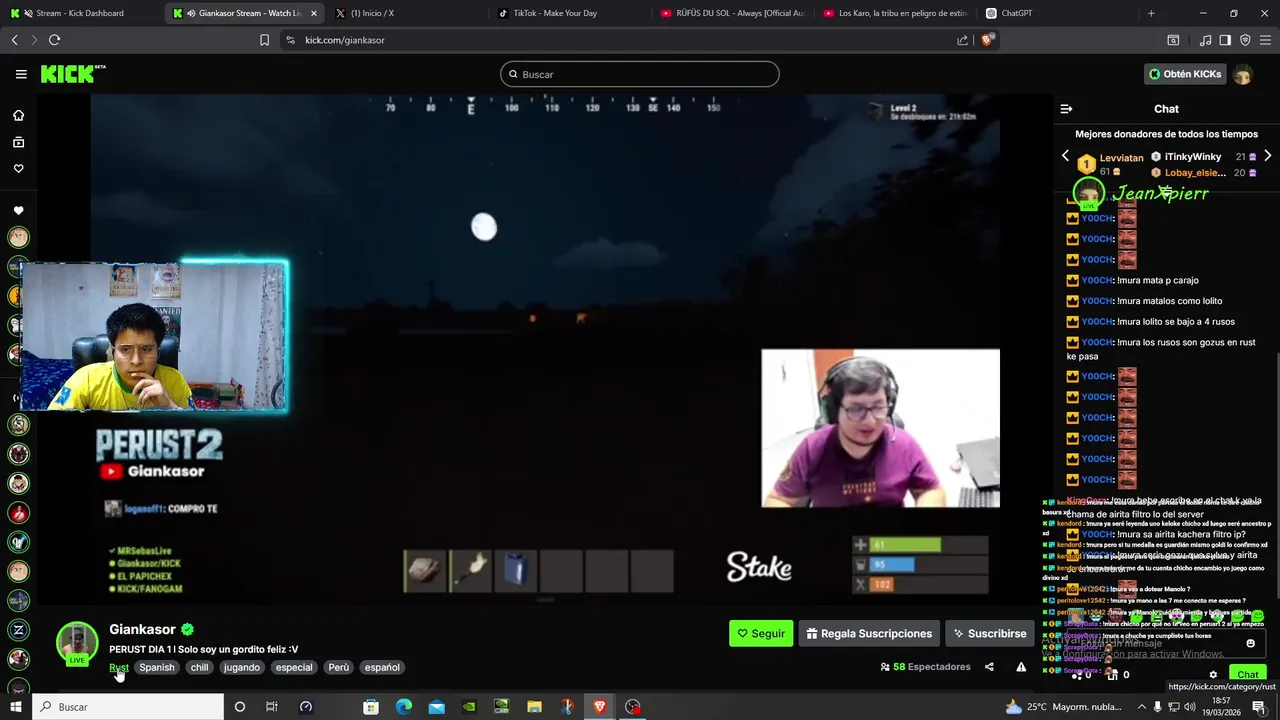This screenshot has width=1280, height=720.
Task: Select the chill tag
Action: click(x=200, y=667)
